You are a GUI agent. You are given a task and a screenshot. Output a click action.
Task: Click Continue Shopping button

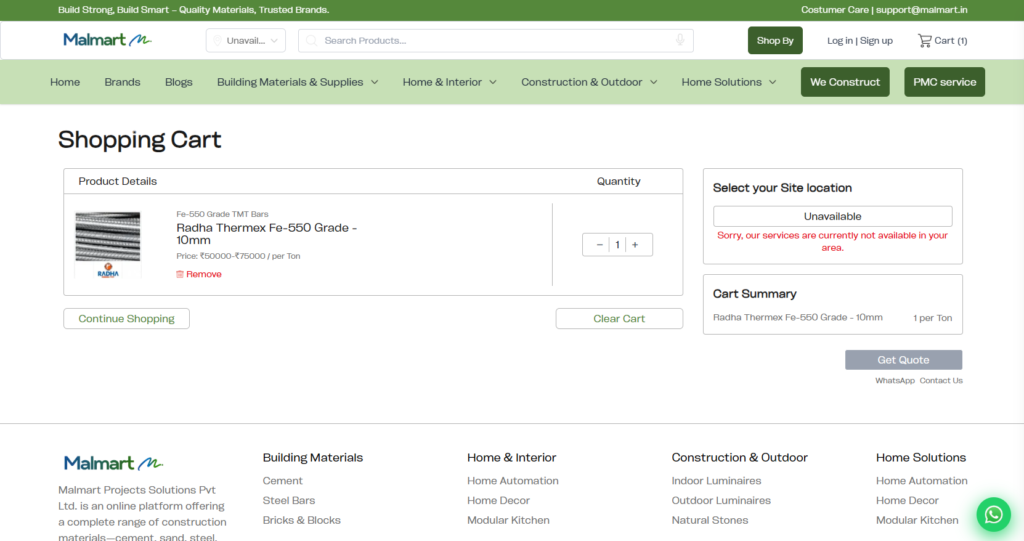[x=127, y=319]
